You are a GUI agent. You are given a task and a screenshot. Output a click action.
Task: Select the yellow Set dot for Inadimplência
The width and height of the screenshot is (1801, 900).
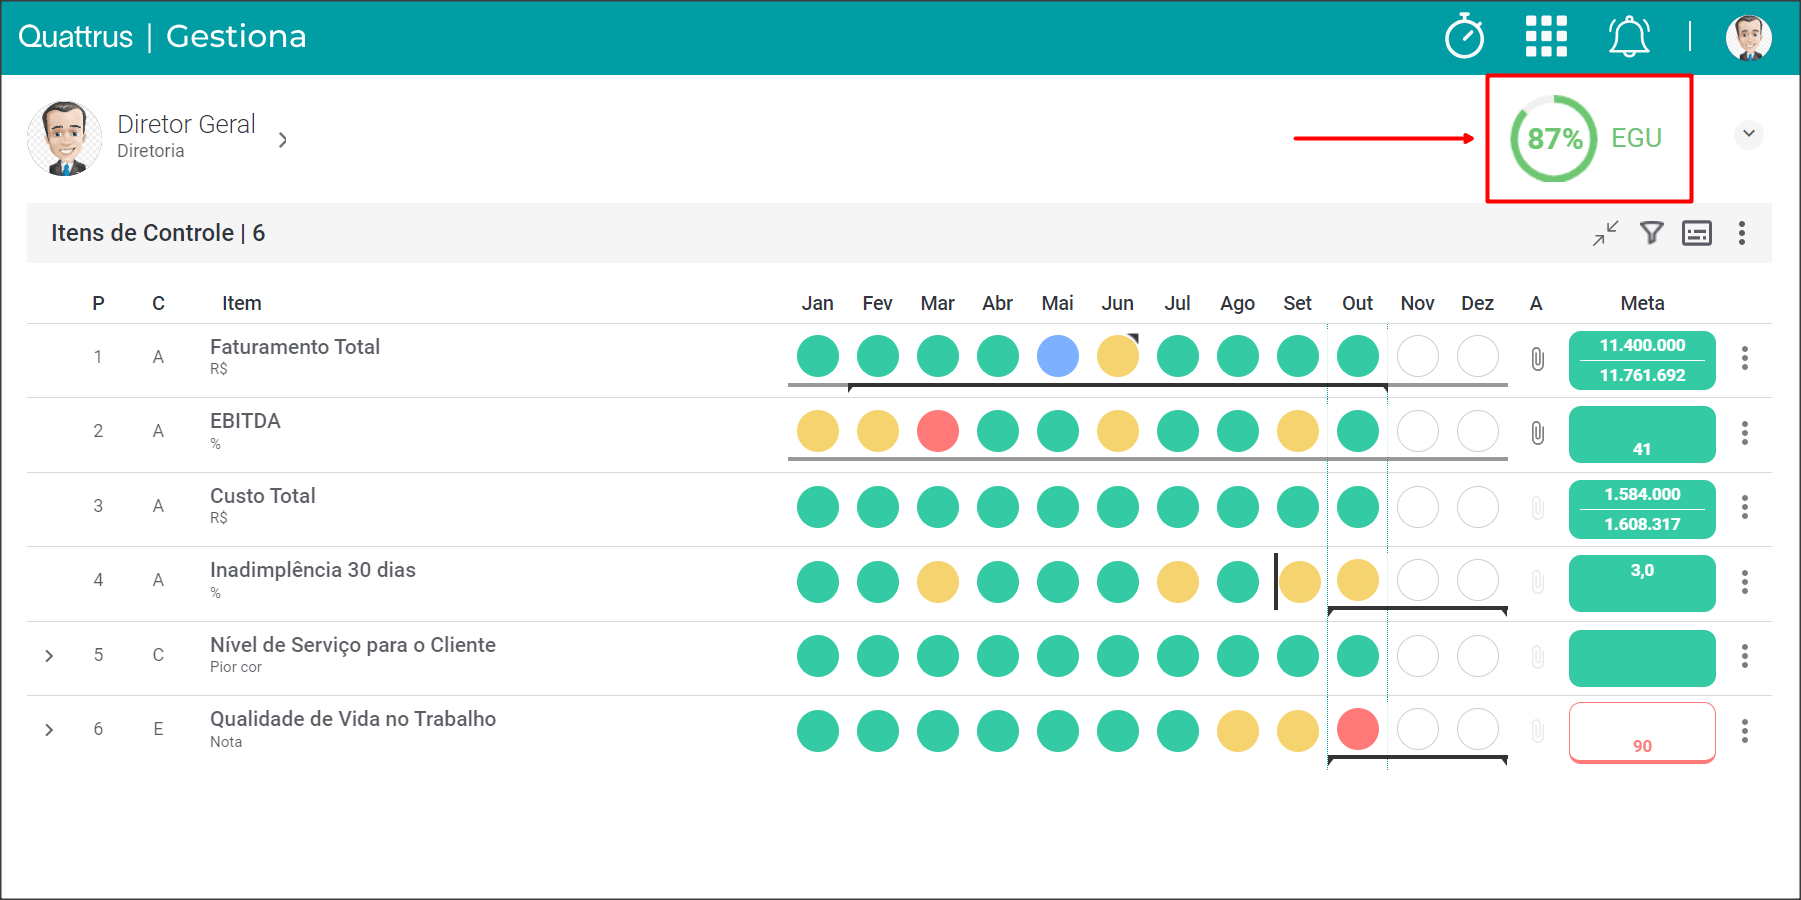(1300, 582)
